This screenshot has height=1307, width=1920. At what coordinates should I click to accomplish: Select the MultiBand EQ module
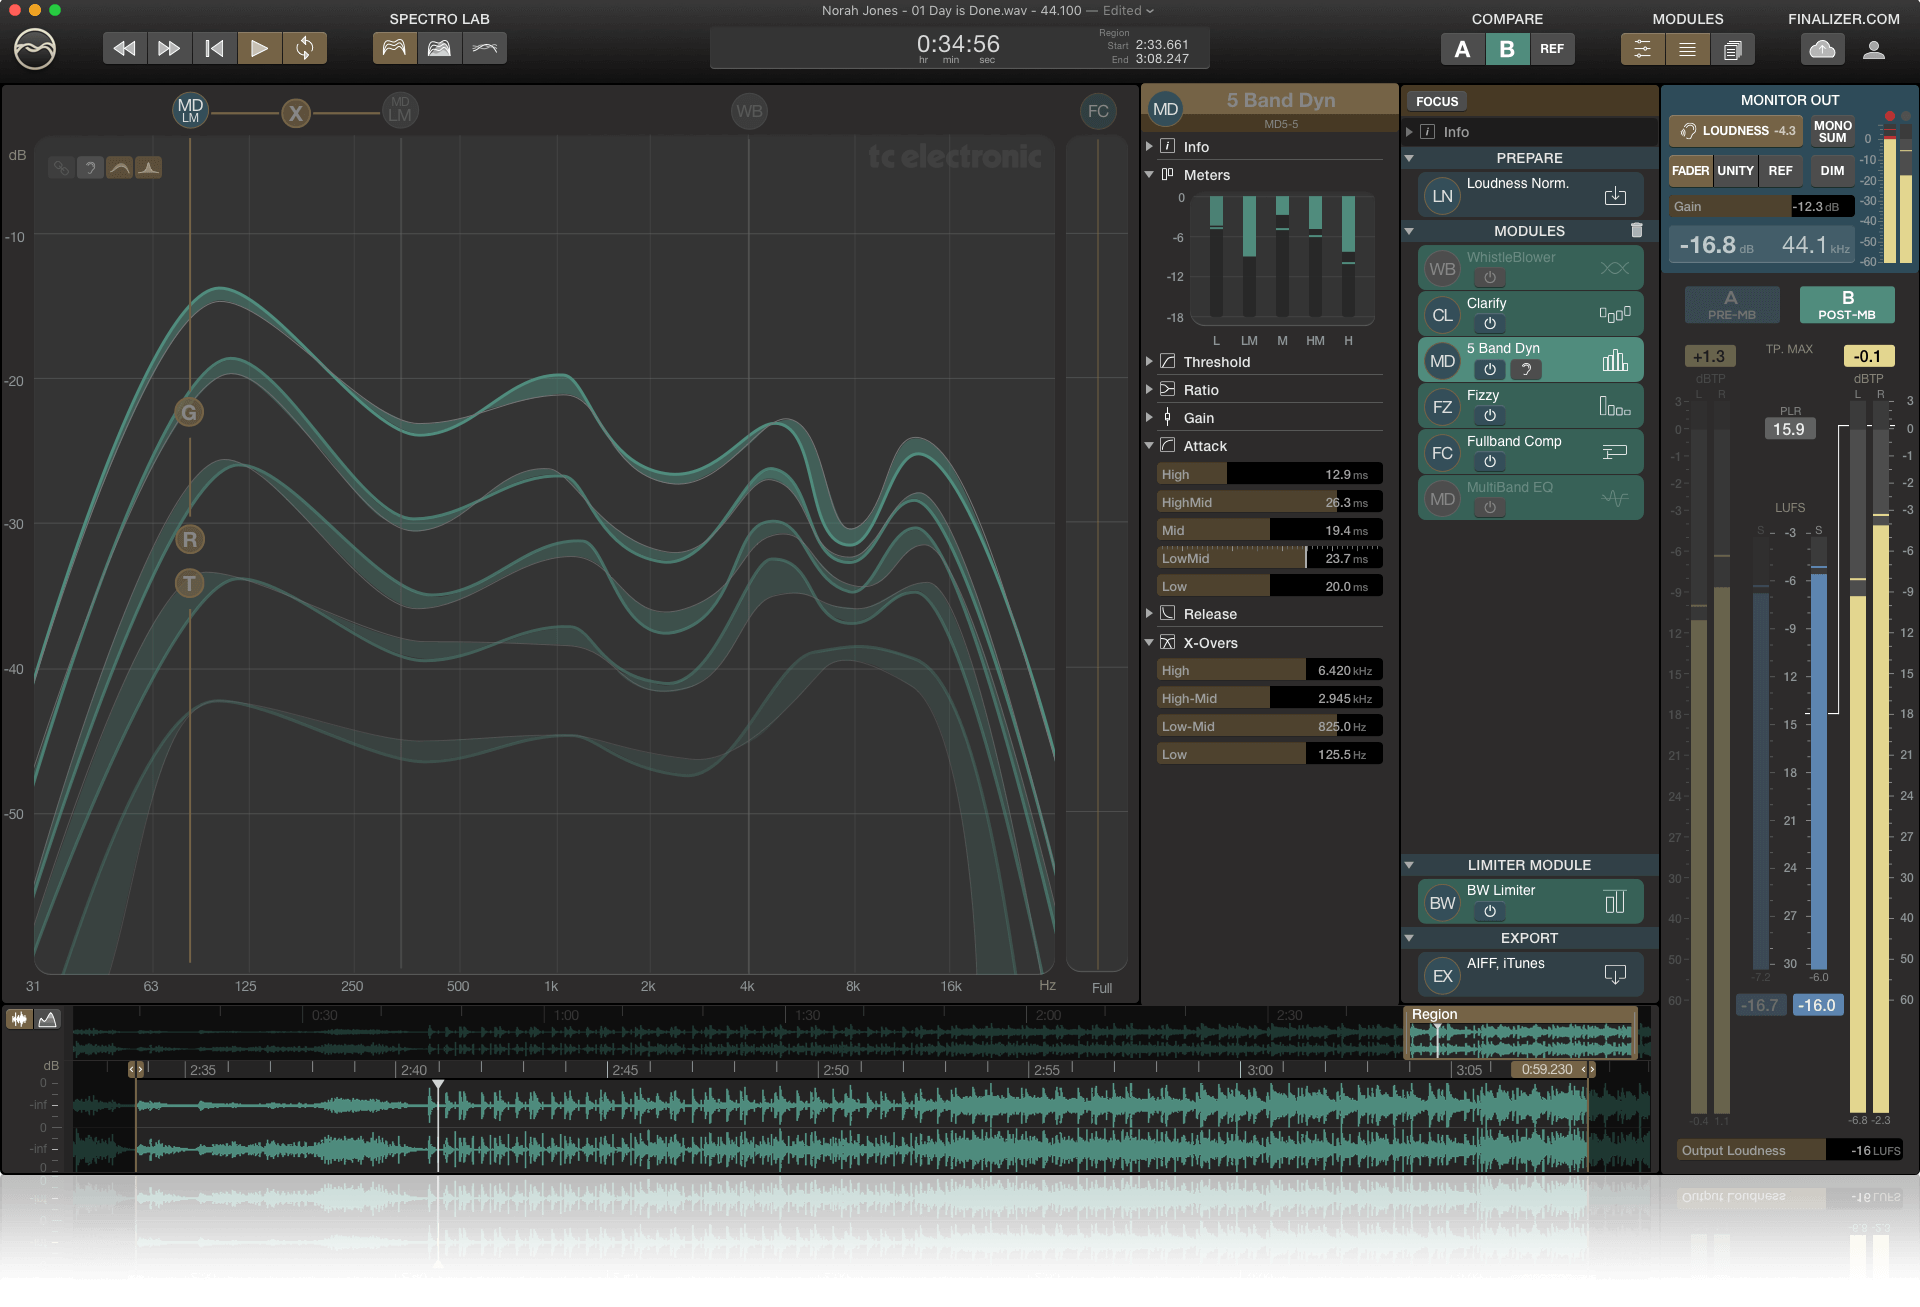(x=1530, y=498)
